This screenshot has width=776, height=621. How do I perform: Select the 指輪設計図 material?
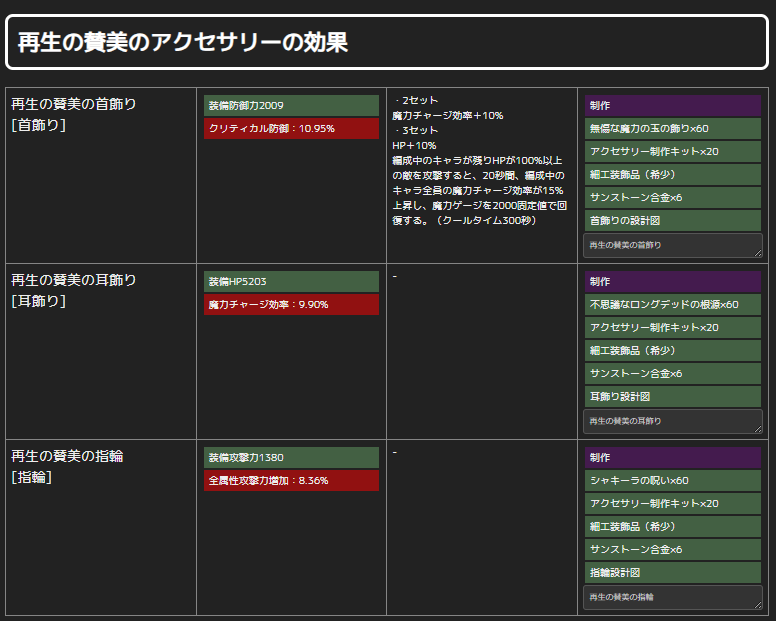click(x=673, y=573)
